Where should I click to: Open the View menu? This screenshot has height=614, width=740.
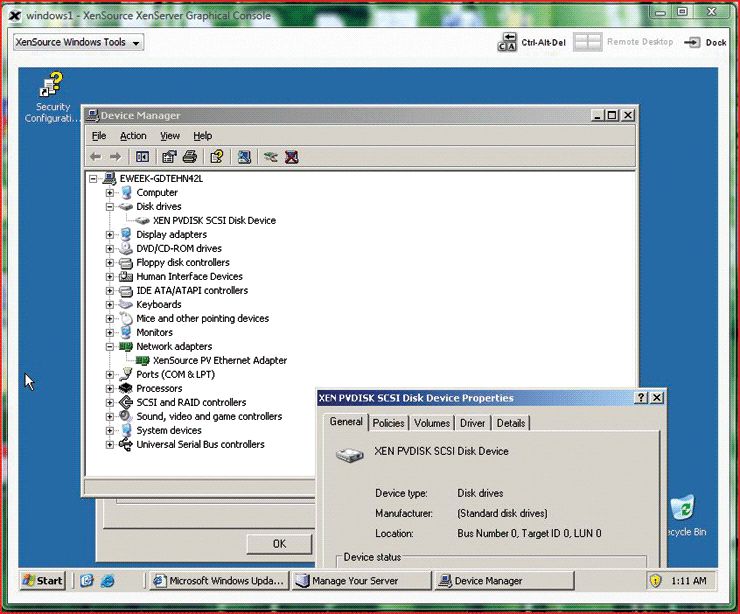pyautogui.click(x=170, y=136)
